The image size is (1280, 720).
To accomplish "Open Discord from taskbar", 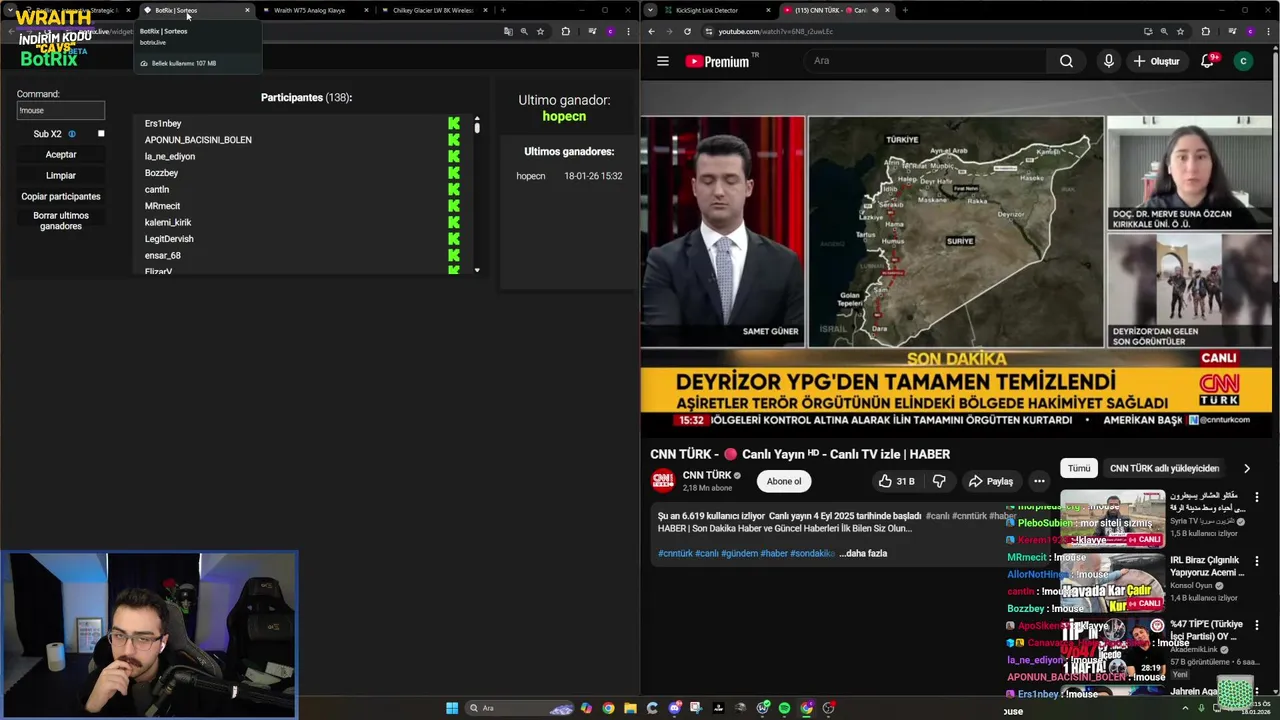I will 675,708.
